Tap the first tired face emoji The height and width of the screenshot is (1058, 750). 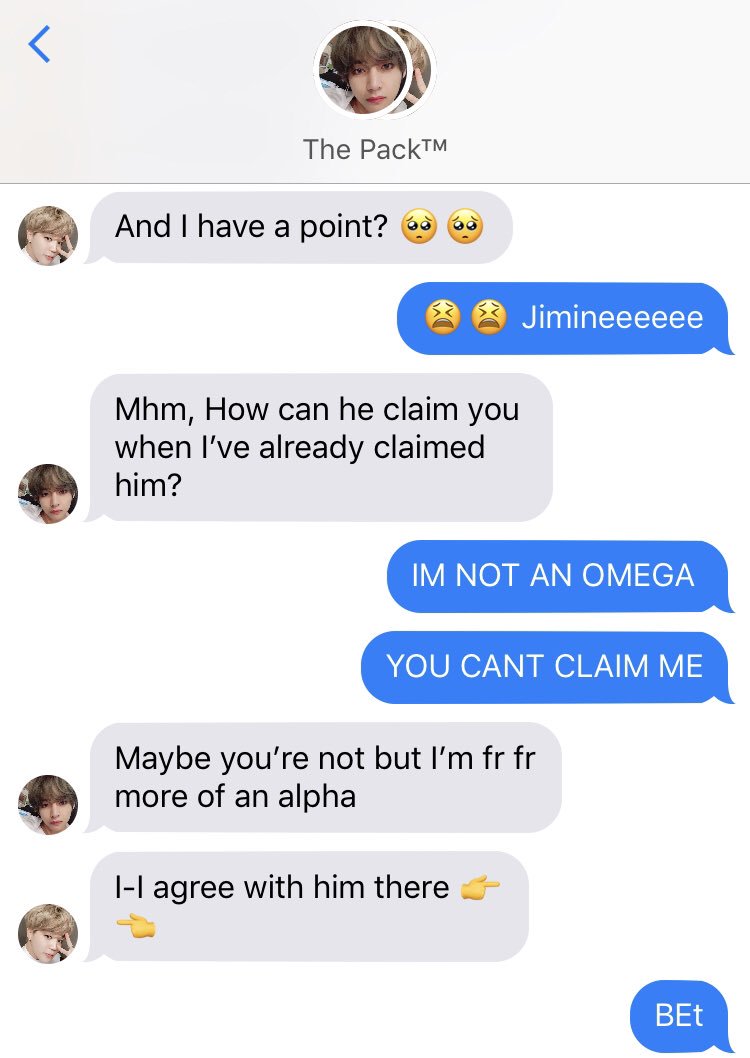pyautogui.click(x=442, y=317)
